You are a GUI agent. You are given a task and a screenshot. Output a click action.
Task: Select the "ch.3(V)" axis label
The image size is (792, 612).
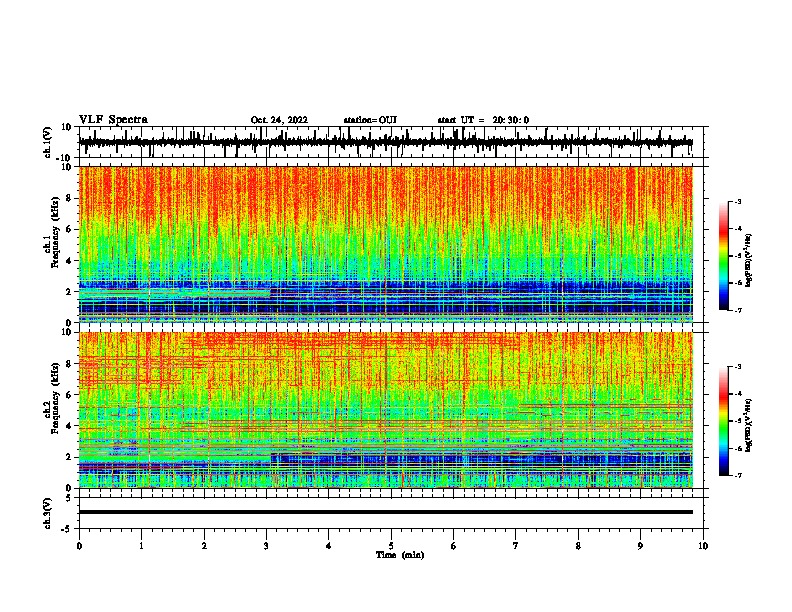[x=48, y=513]
